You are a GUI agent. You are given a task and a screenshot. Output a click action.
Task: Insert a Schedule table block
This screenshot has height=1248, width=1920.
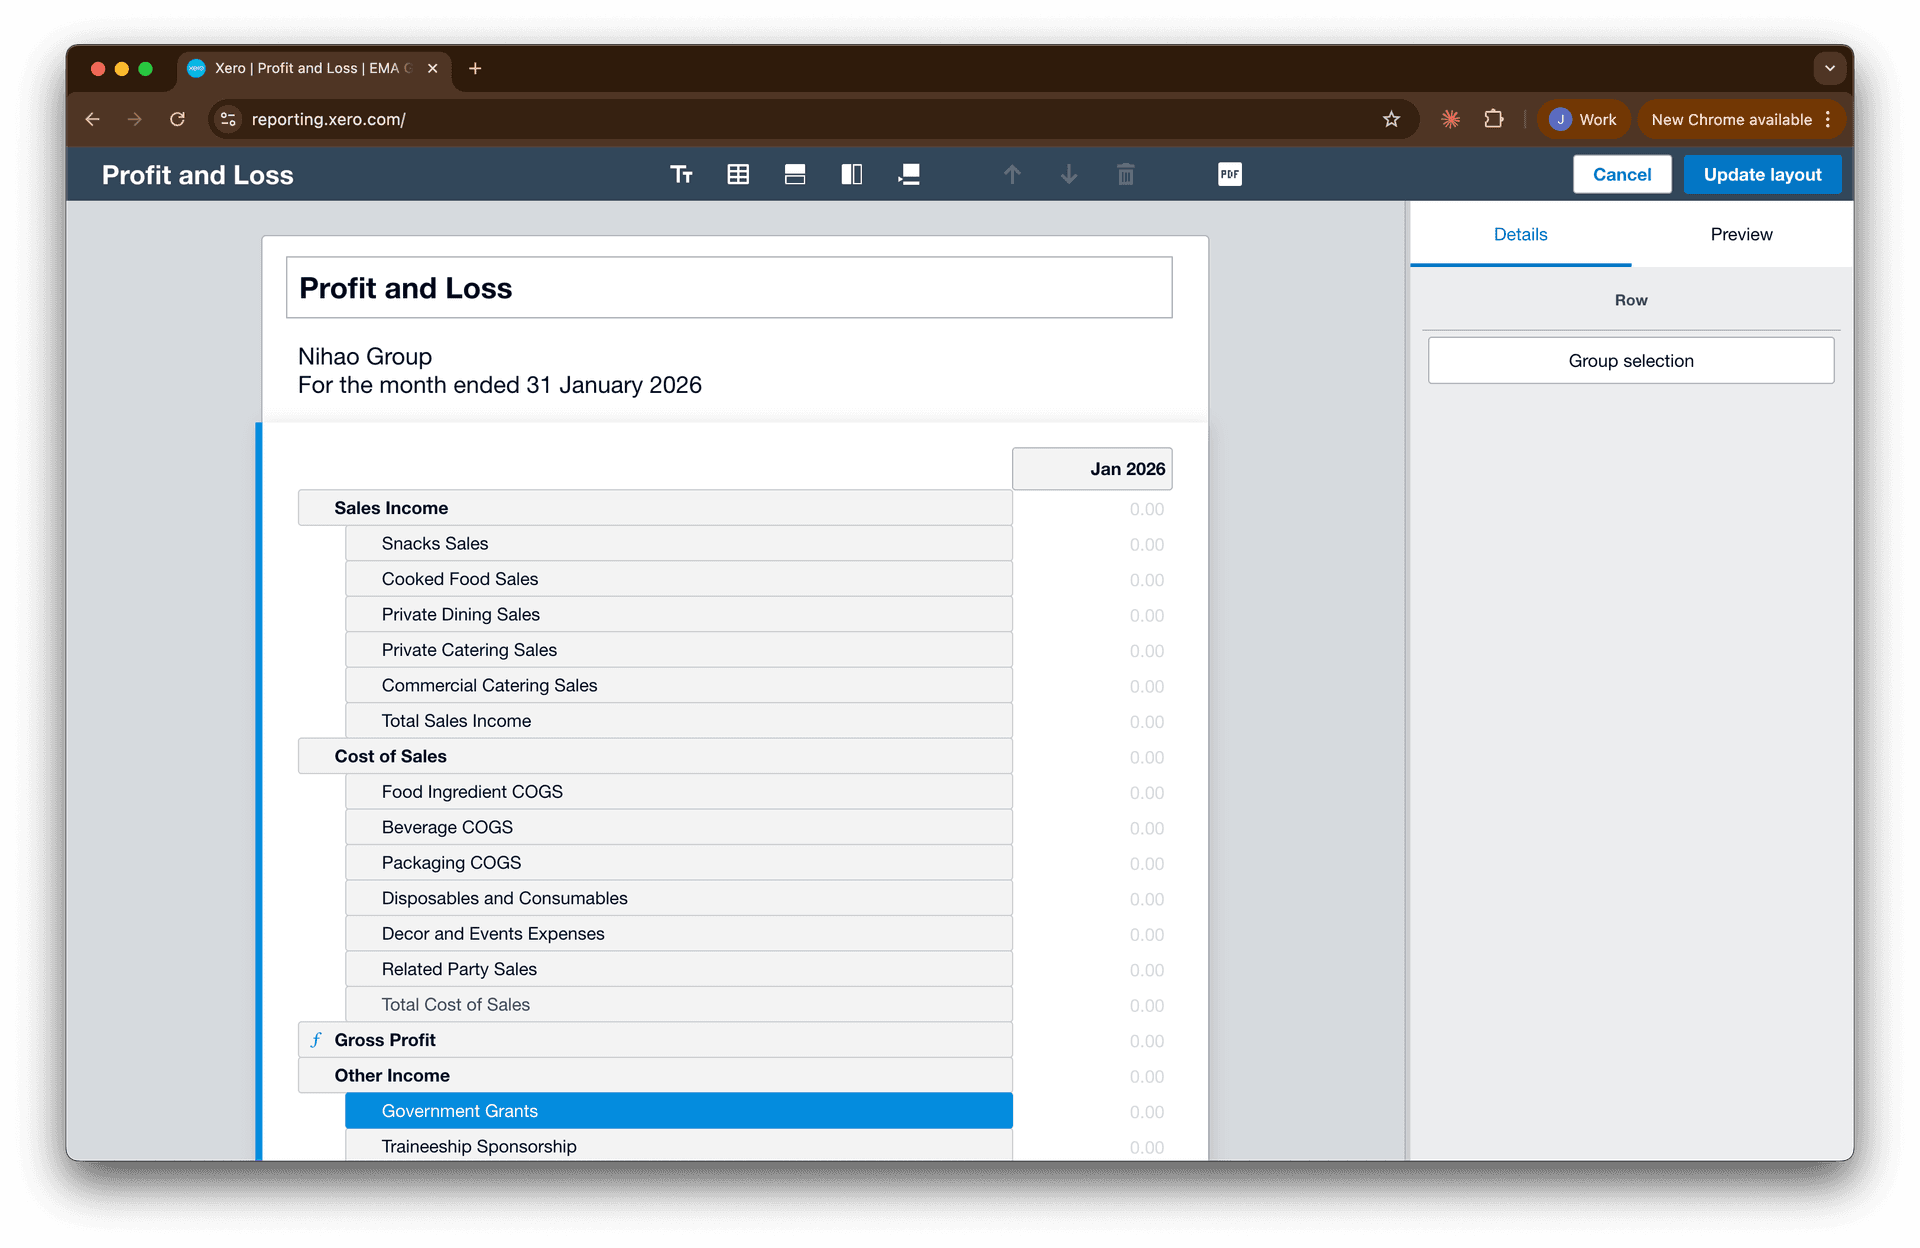[738, 174]
